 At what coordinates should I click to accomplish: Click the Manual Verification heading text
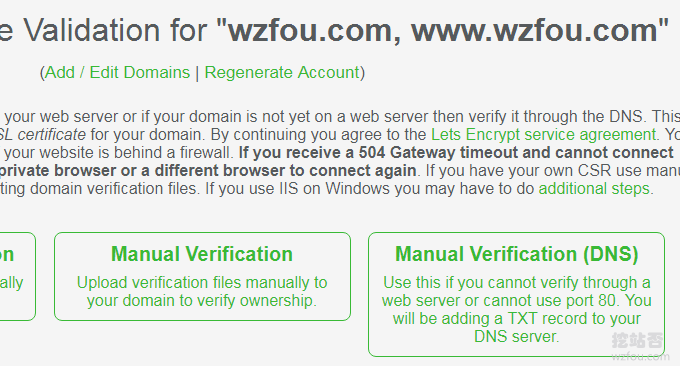[202, 254]
